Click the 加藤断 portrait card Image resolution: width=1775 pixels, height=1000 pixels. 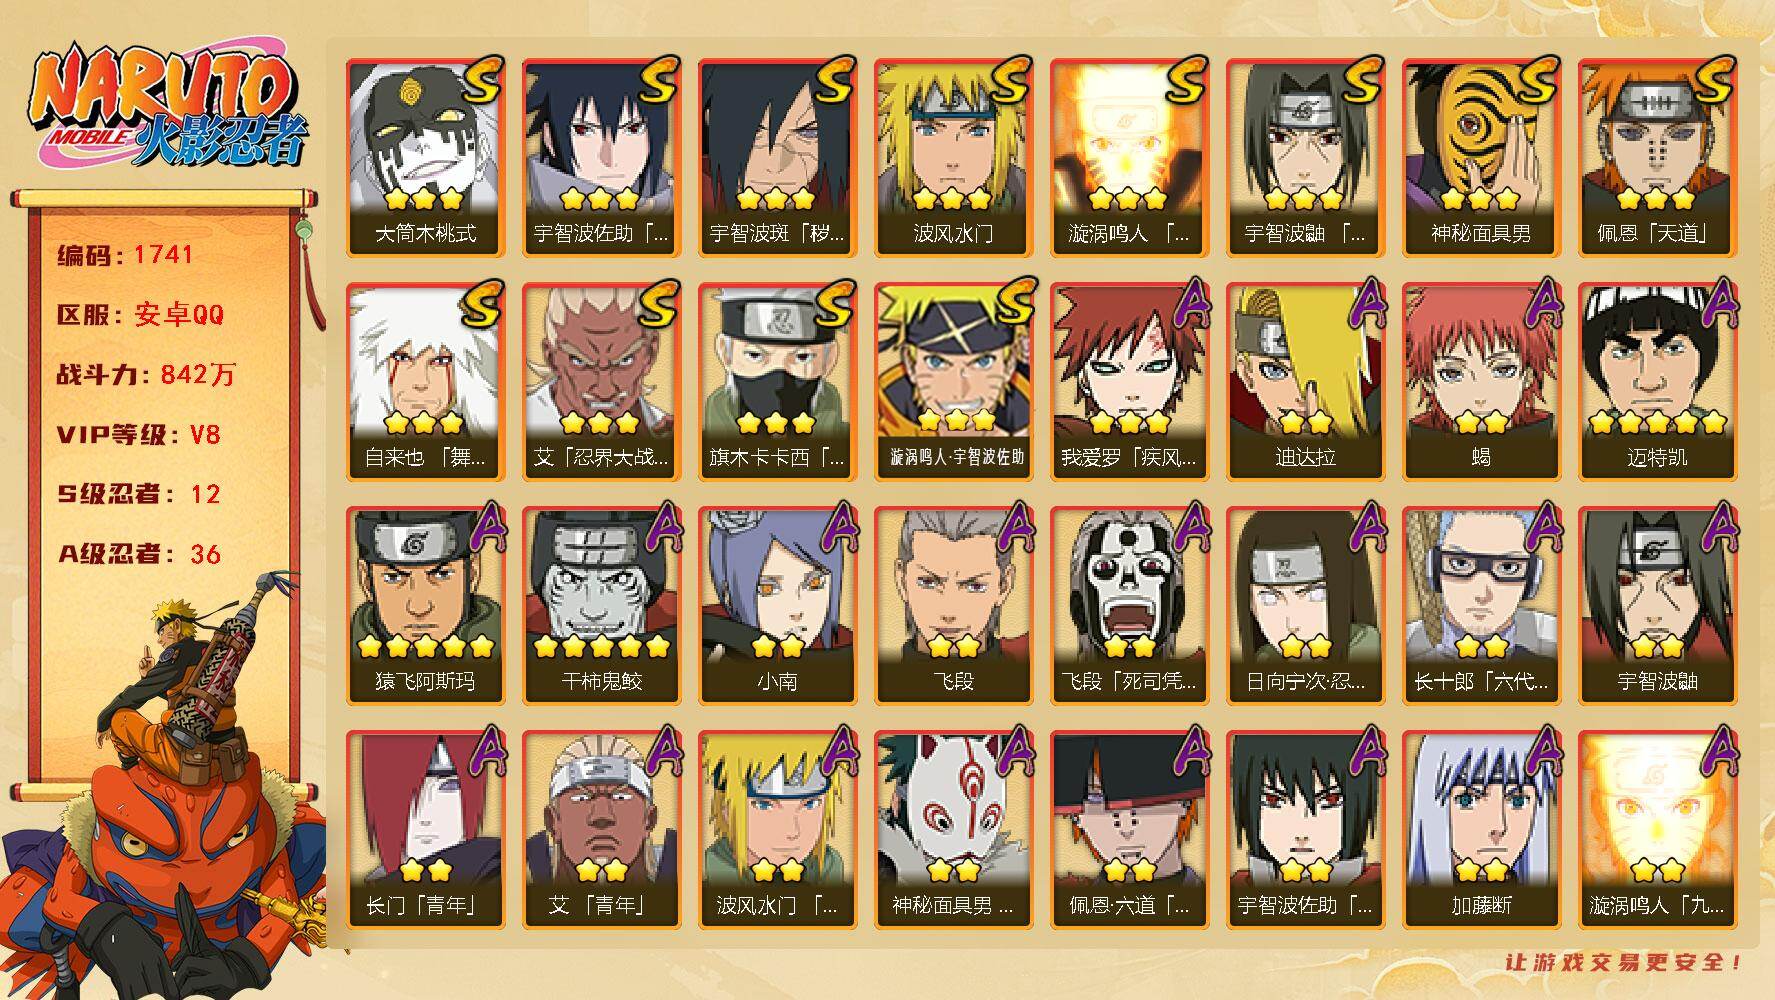coord(1481,829)
